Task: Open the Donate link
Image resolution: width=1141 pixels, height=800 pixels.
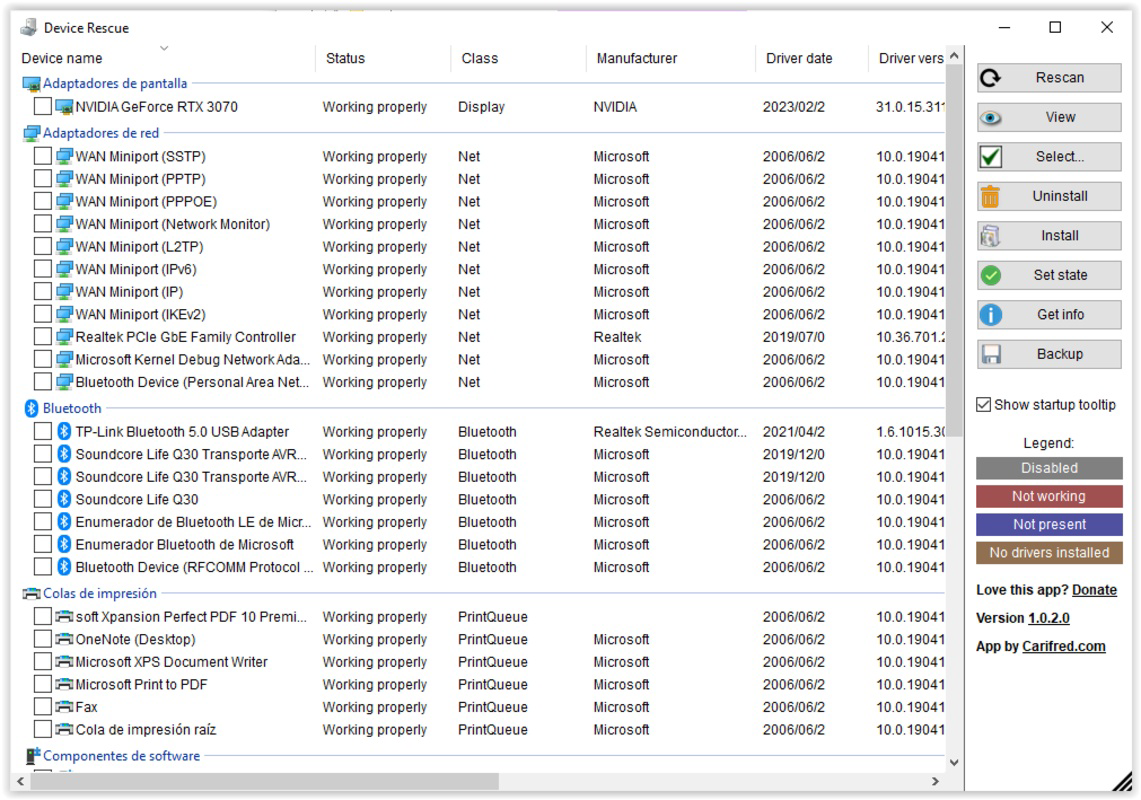Action: tap(1094, 590)
